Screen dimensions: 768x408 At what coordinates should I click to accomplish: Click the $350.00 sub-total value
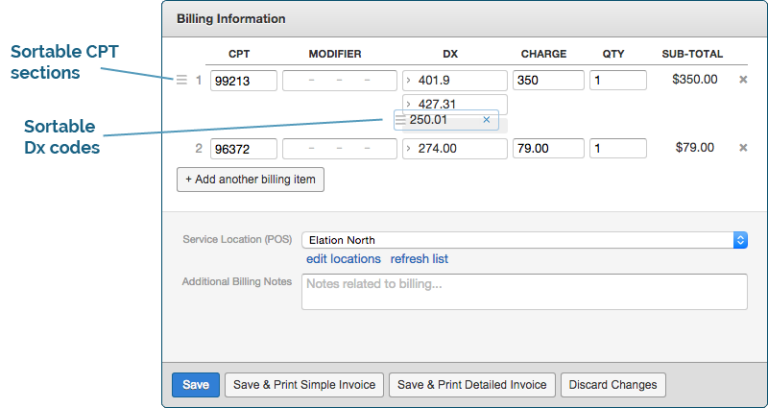coord(695,79)
